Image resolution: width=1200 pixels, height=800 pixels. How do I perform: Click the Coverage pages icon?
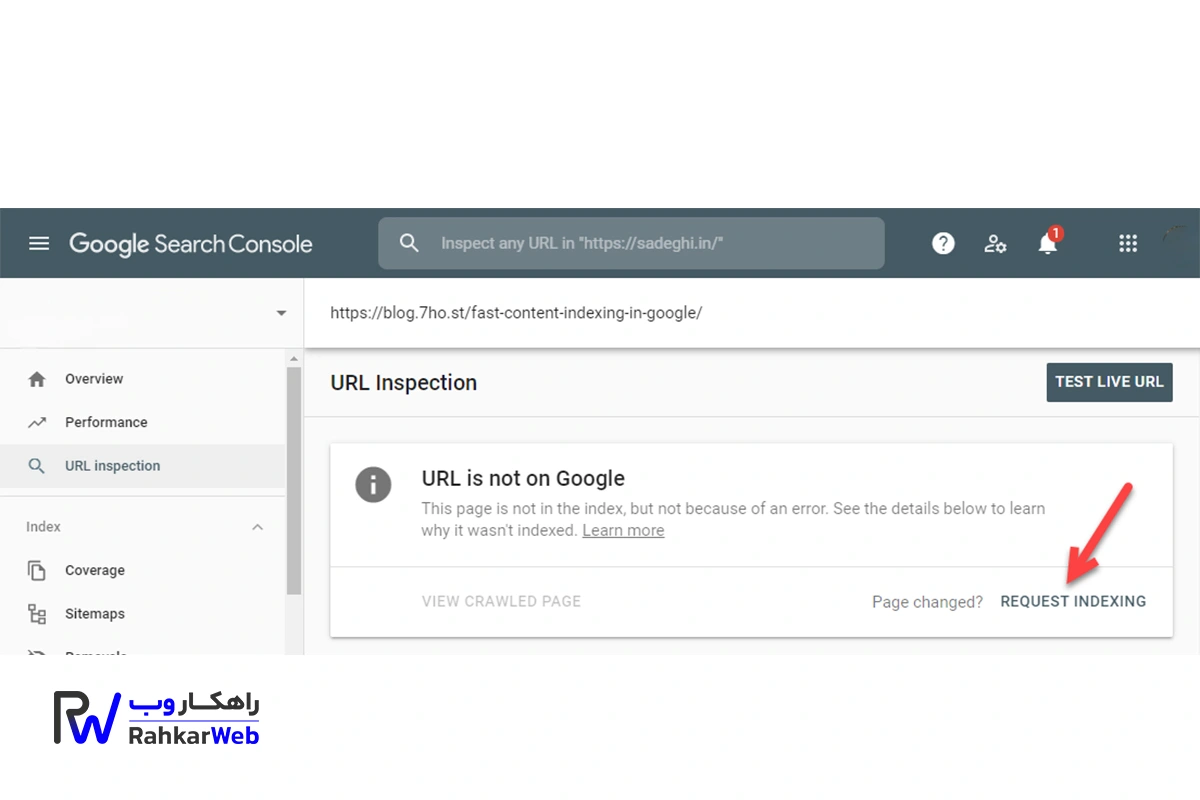37,571
